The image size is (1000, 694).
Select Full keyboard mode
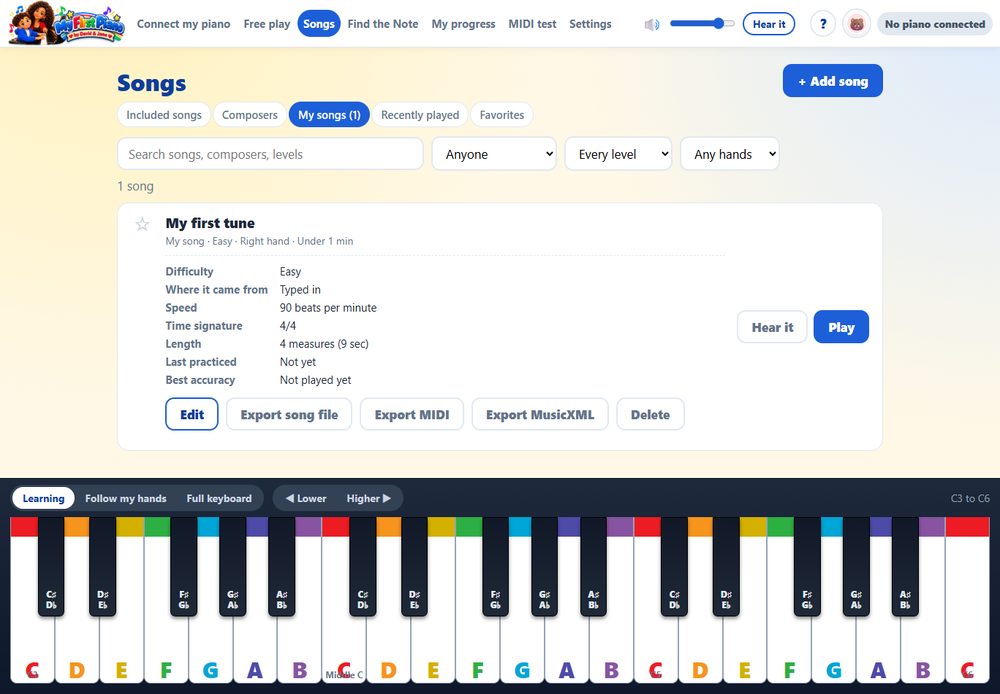[x=219, y=499]
